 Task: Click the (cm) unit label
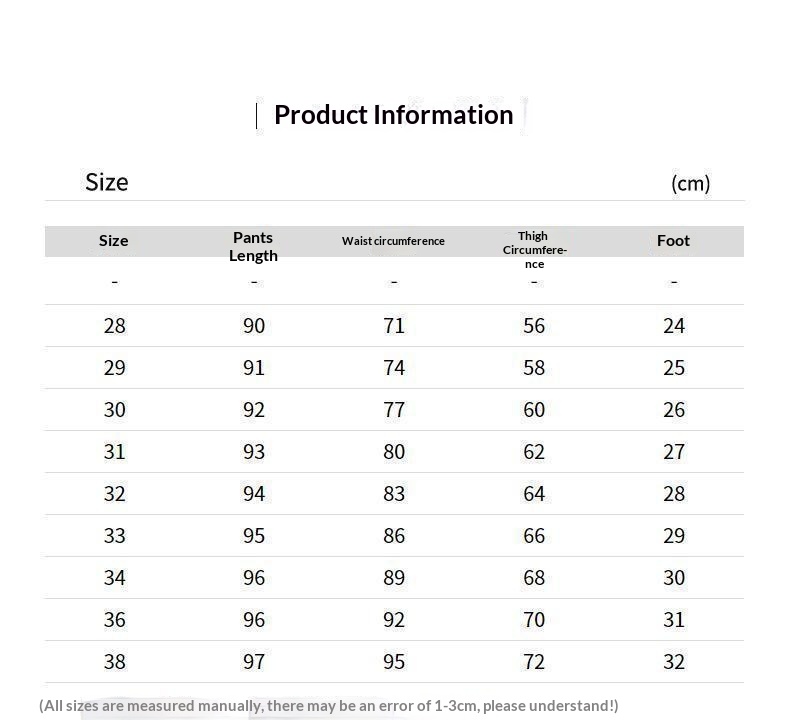[690, 183]
